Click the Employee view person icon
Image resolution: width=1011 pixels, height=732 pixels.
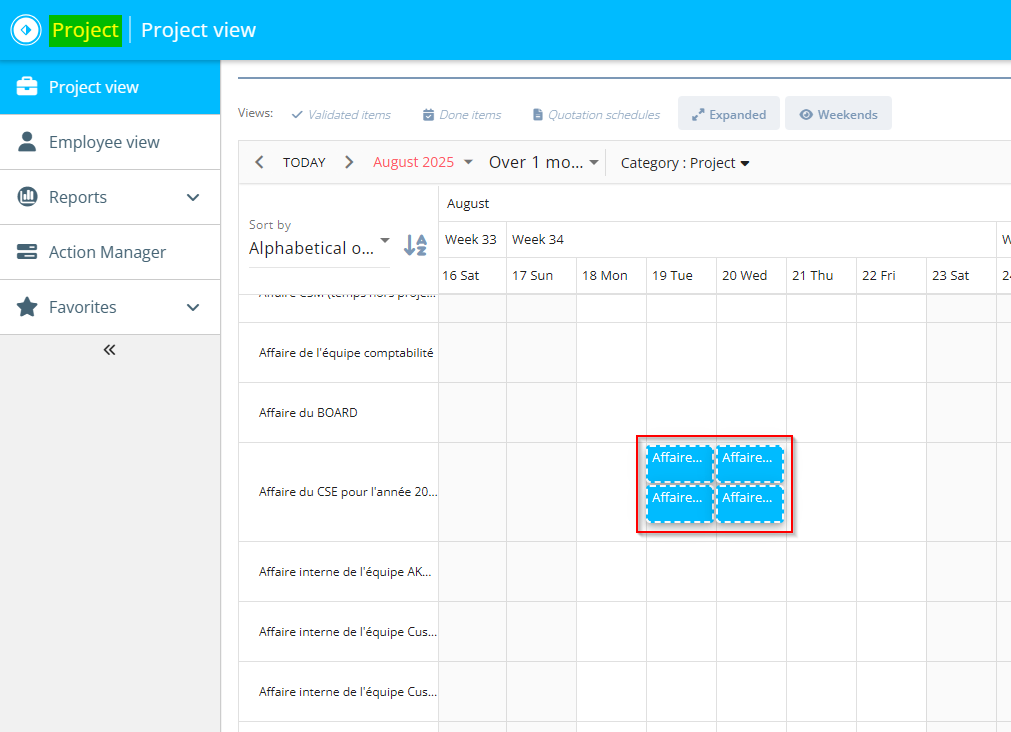tap(27, 142)
